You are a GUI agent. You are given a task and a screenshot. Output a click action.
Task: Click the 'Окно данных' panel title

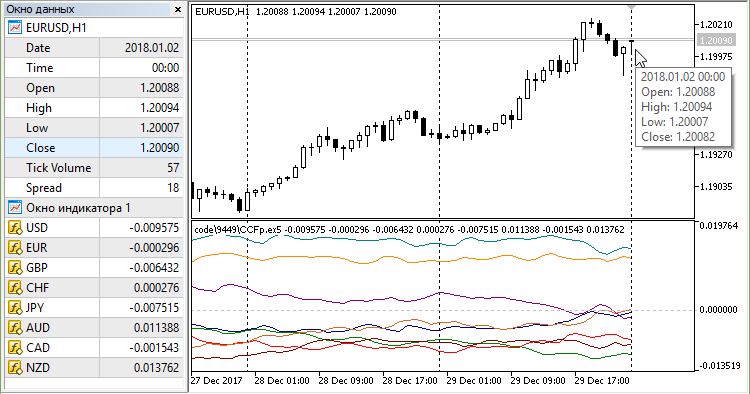point(40,9)
